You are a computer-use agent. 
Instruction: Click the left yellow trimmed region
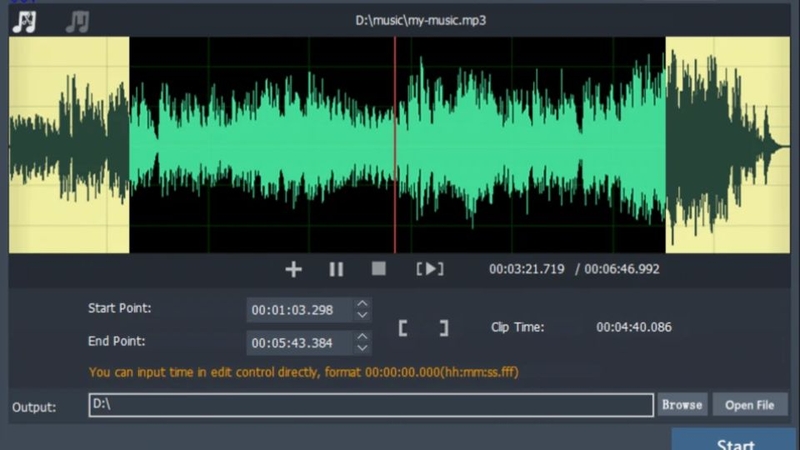(69, 144)
